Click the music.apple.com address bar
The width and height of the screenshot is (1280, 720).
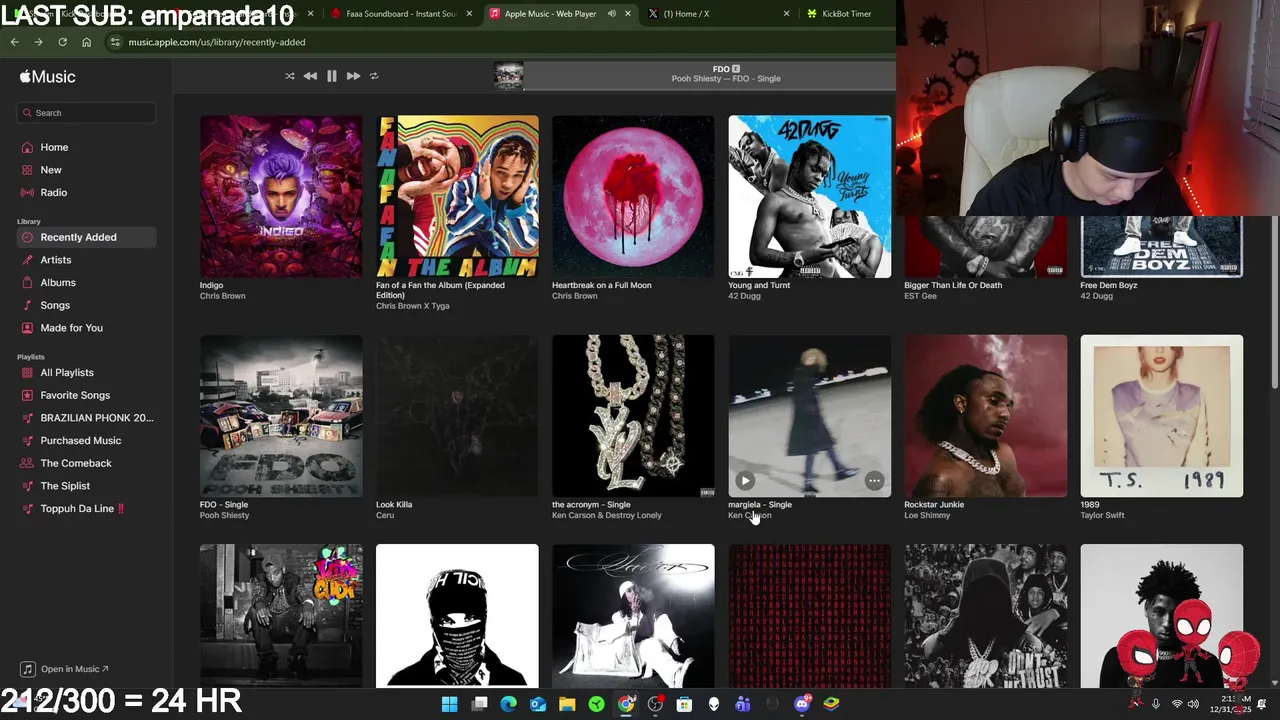[x=217, y=42]
